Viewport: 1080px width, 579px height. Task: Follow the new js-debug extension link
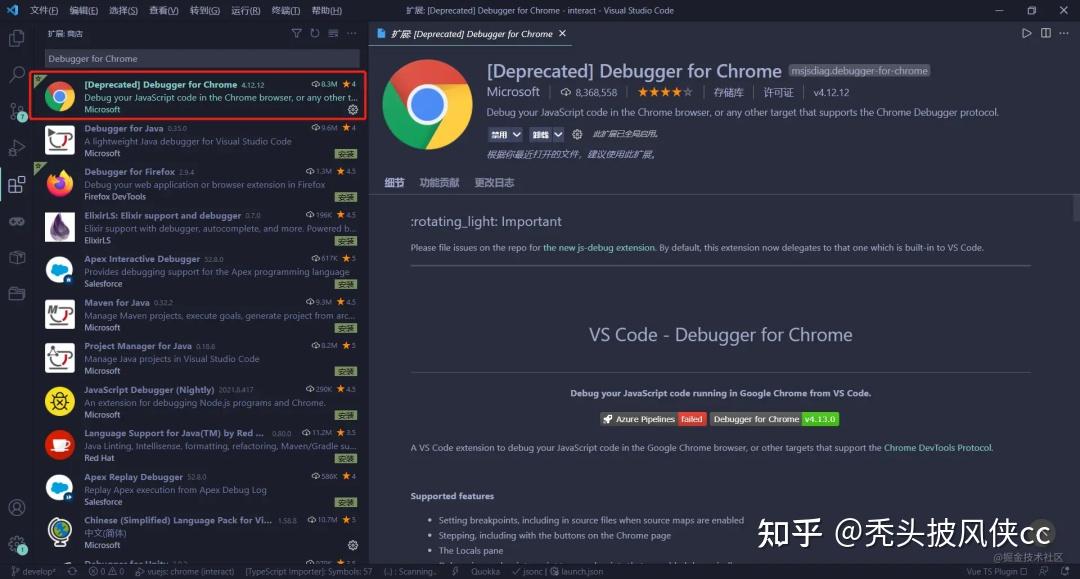click(x=599, y=248)
